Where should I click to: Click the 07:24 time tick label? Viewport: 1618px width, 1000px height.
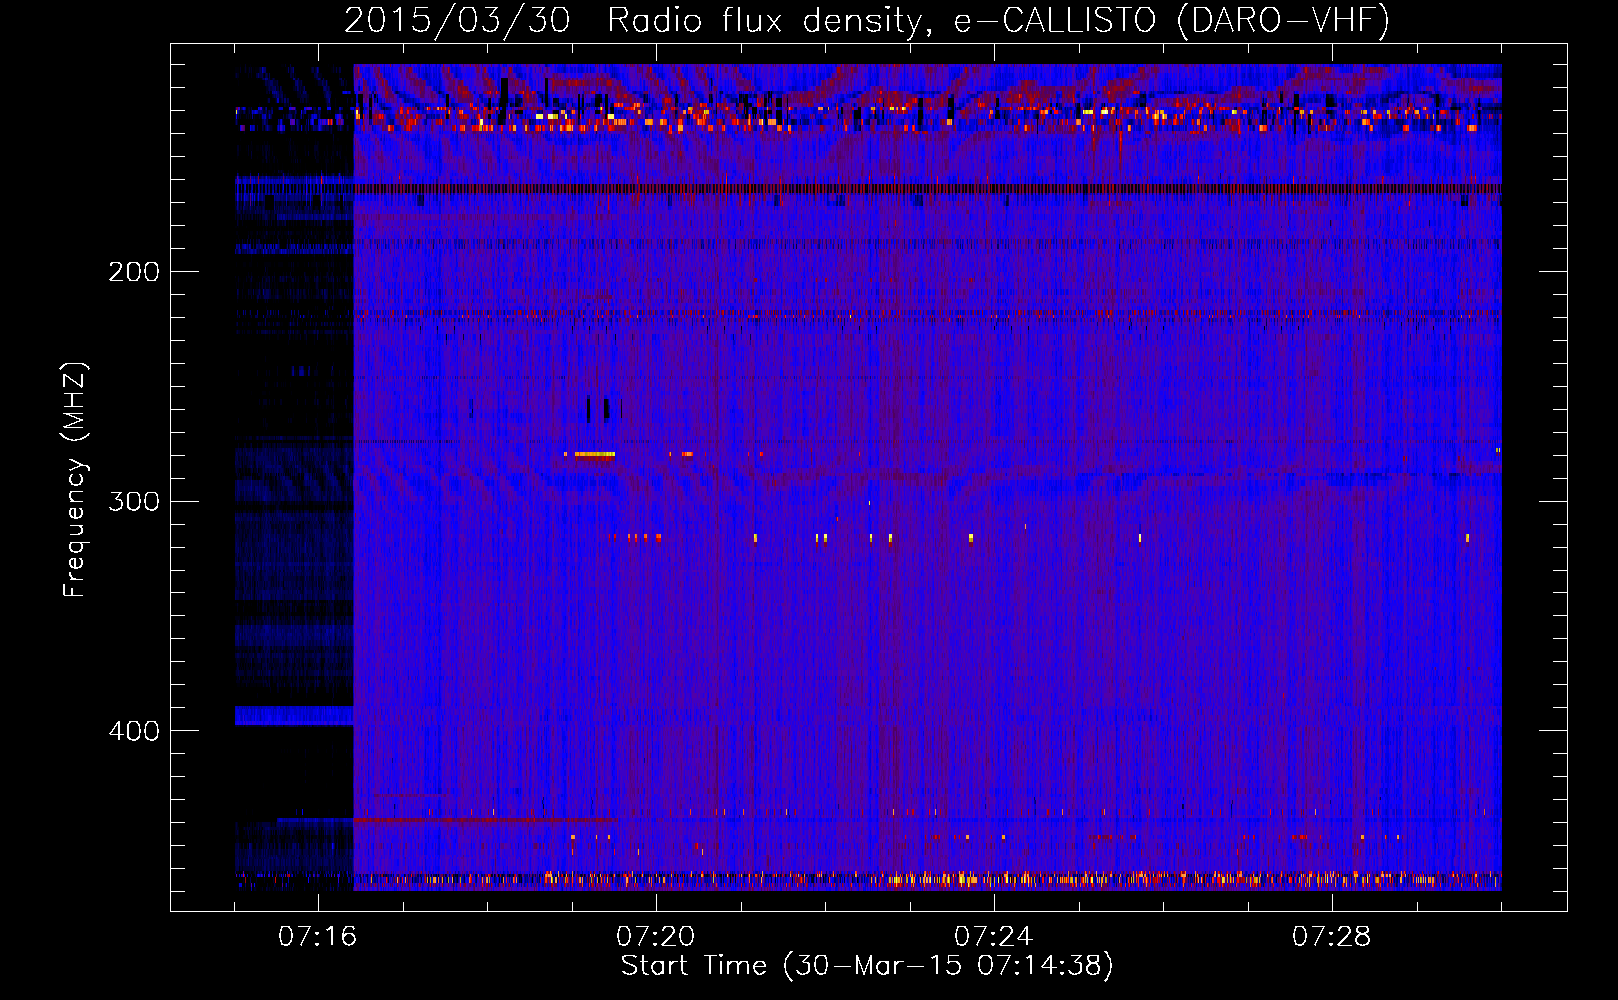tap(993, 937)
